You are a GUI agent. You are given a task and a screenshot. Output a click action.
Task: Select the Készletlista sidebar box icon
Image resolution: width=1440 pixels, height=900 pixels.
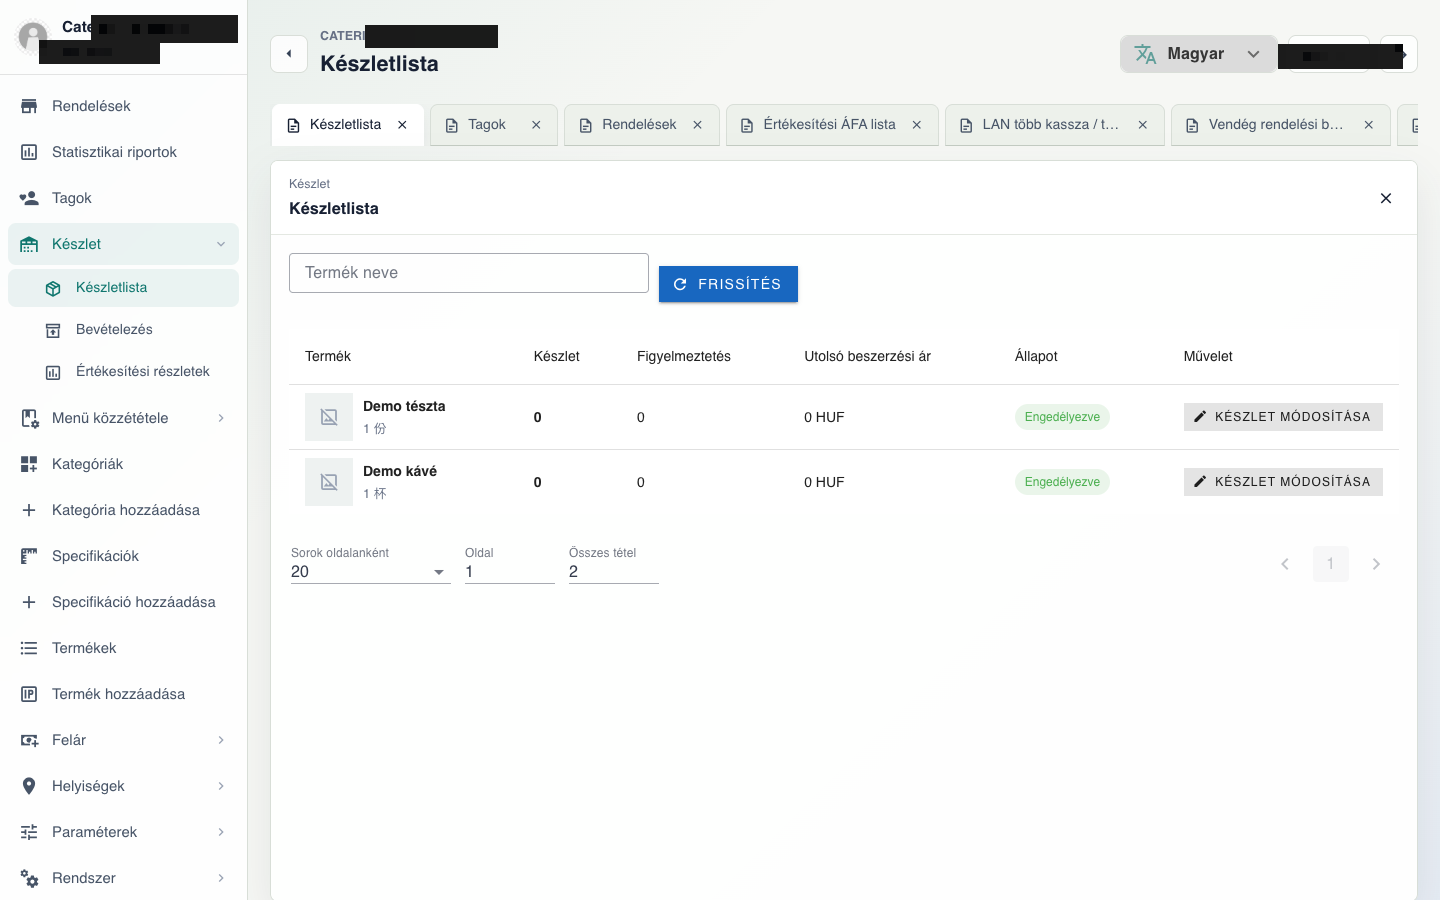[53, 288]
